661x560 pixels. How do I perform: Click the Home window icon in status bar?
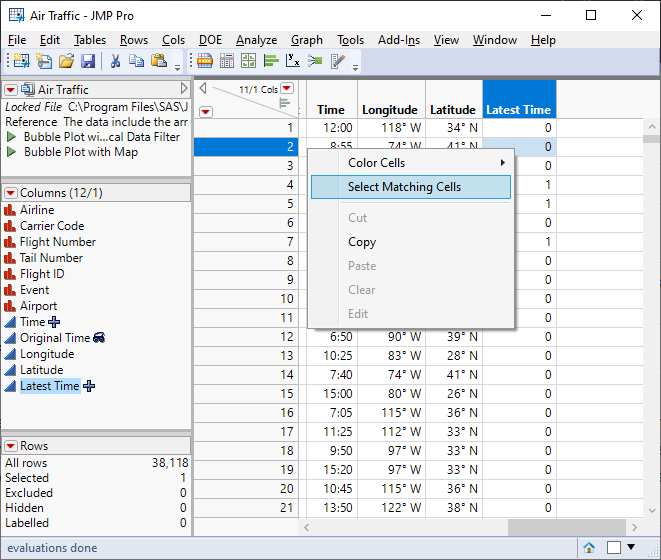pos(590,547)
